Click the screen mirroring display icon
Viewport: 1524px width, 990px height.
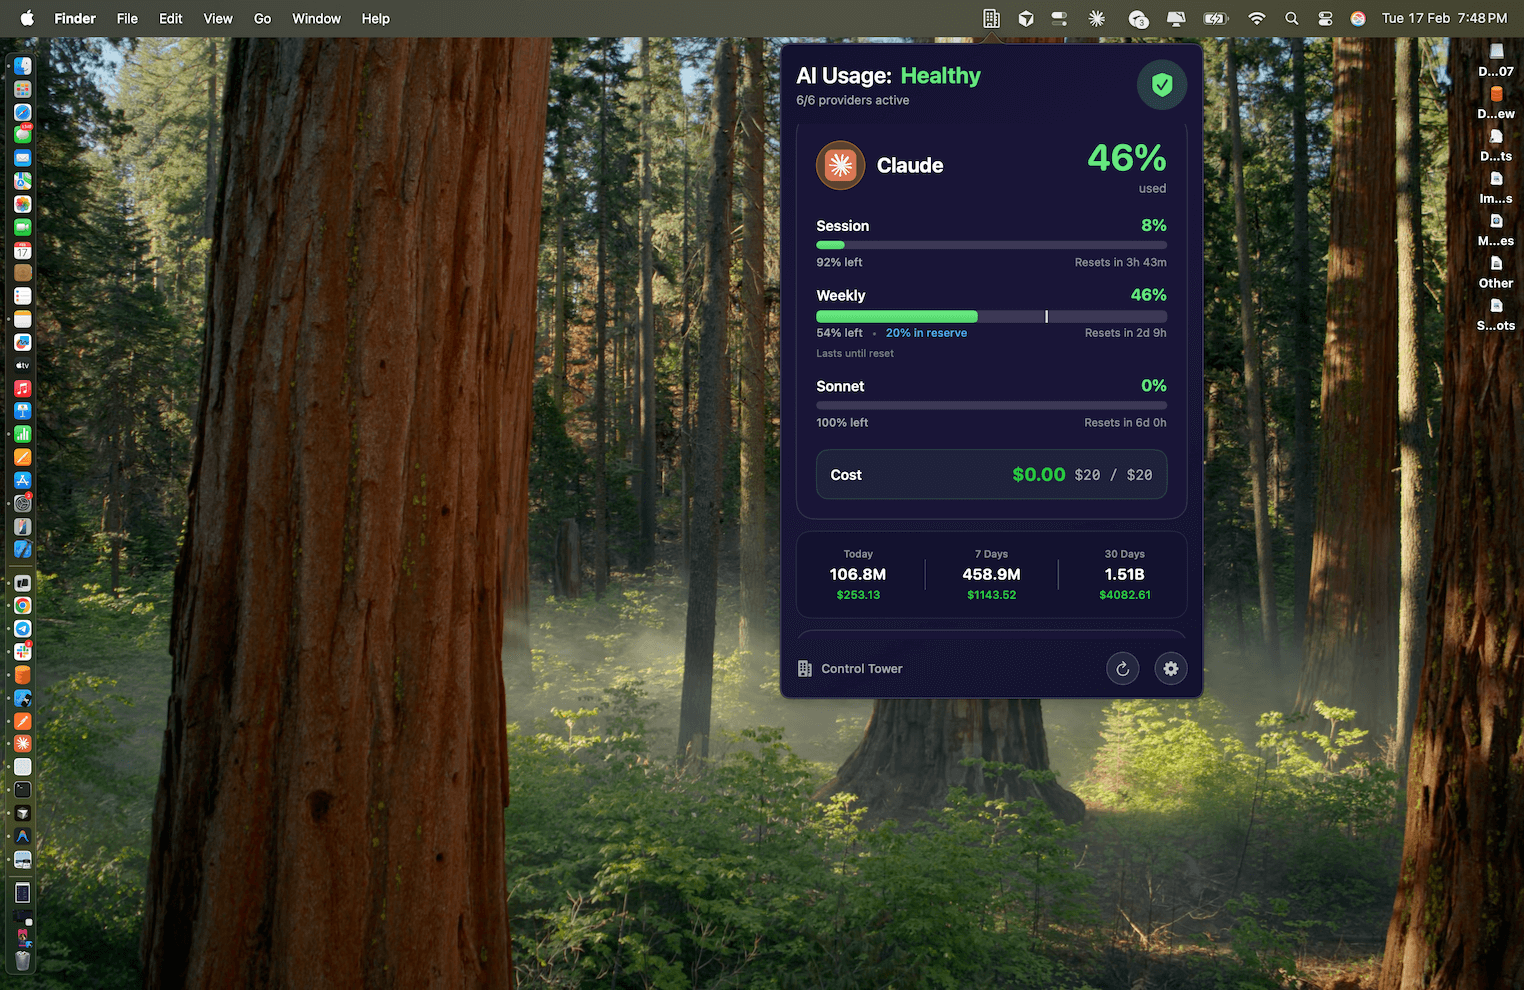click(x=1176, y=18)
